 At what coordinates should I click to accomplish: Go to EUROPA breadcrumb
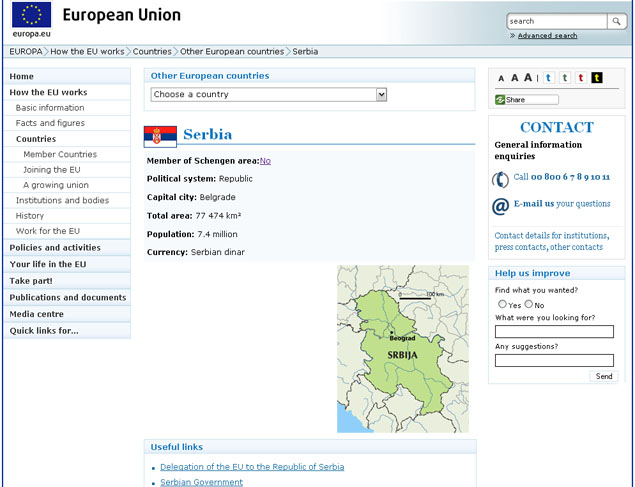[x=26, y=51]
